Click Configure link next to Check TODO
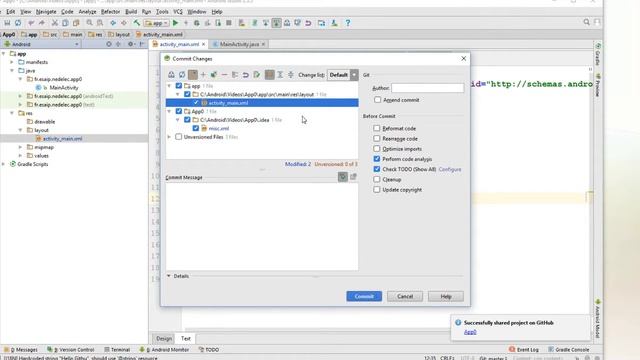 (x=450, y=169)
